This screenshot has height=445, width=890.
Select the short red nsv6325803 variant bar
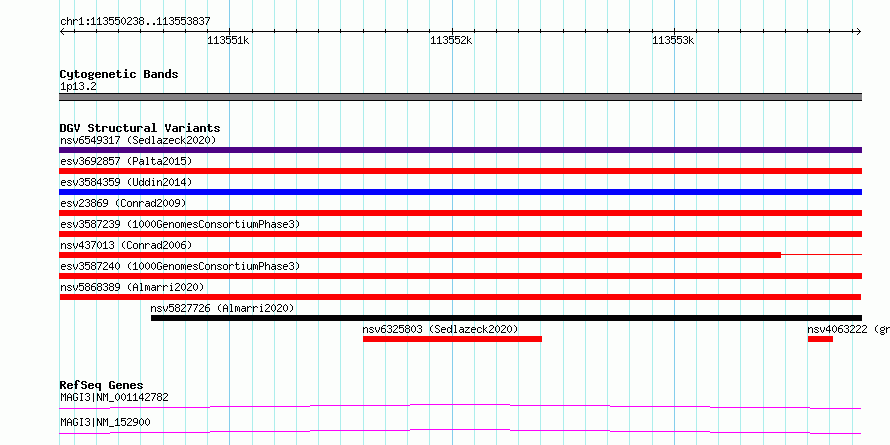(x=452, y=339)
